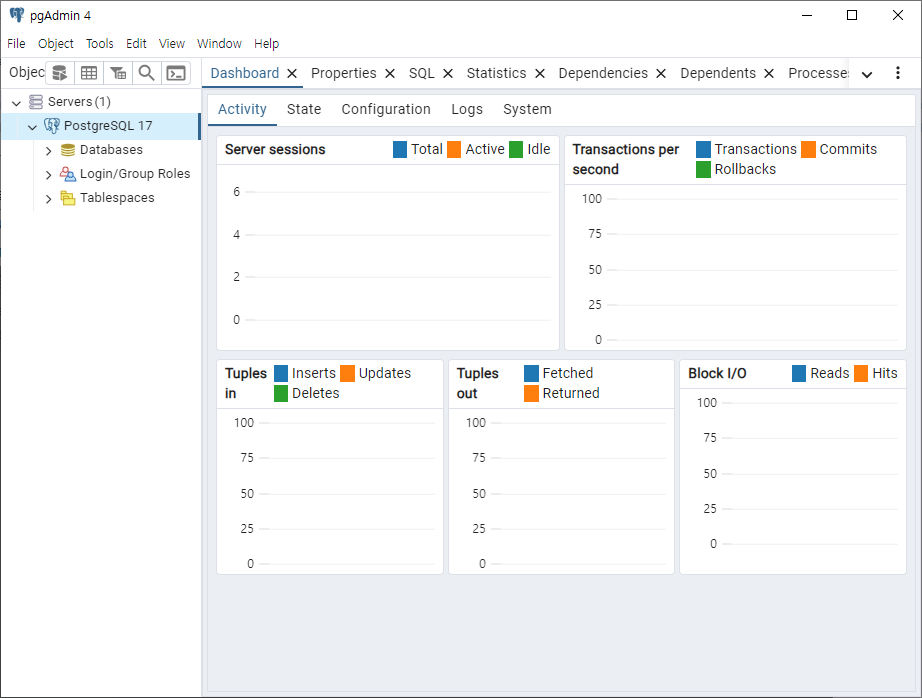Screen dimensions: 922x698
Task: Collapse the PostgreSQL 17 node
Action: pyautogui.click(x=32, y=127)
